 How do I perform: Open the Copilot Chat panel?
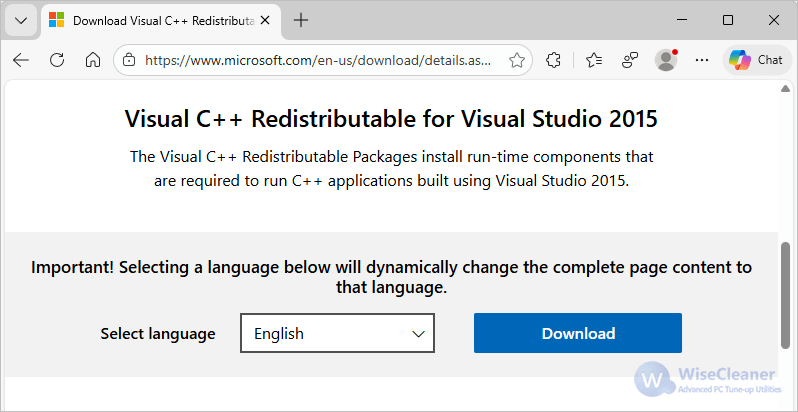756,60
